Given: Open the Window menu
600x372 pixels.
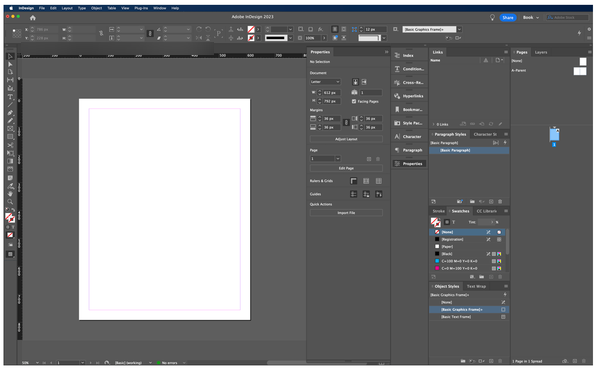Looking at the screenshot, I should (x=160, y=8).
